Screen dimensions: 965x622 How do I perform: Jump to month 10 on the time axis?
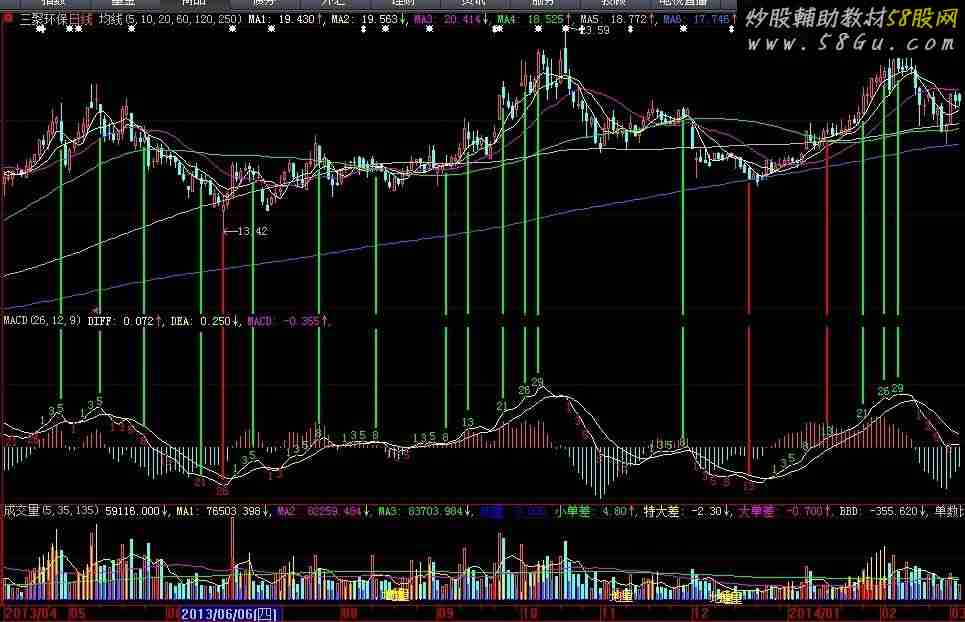529,614
